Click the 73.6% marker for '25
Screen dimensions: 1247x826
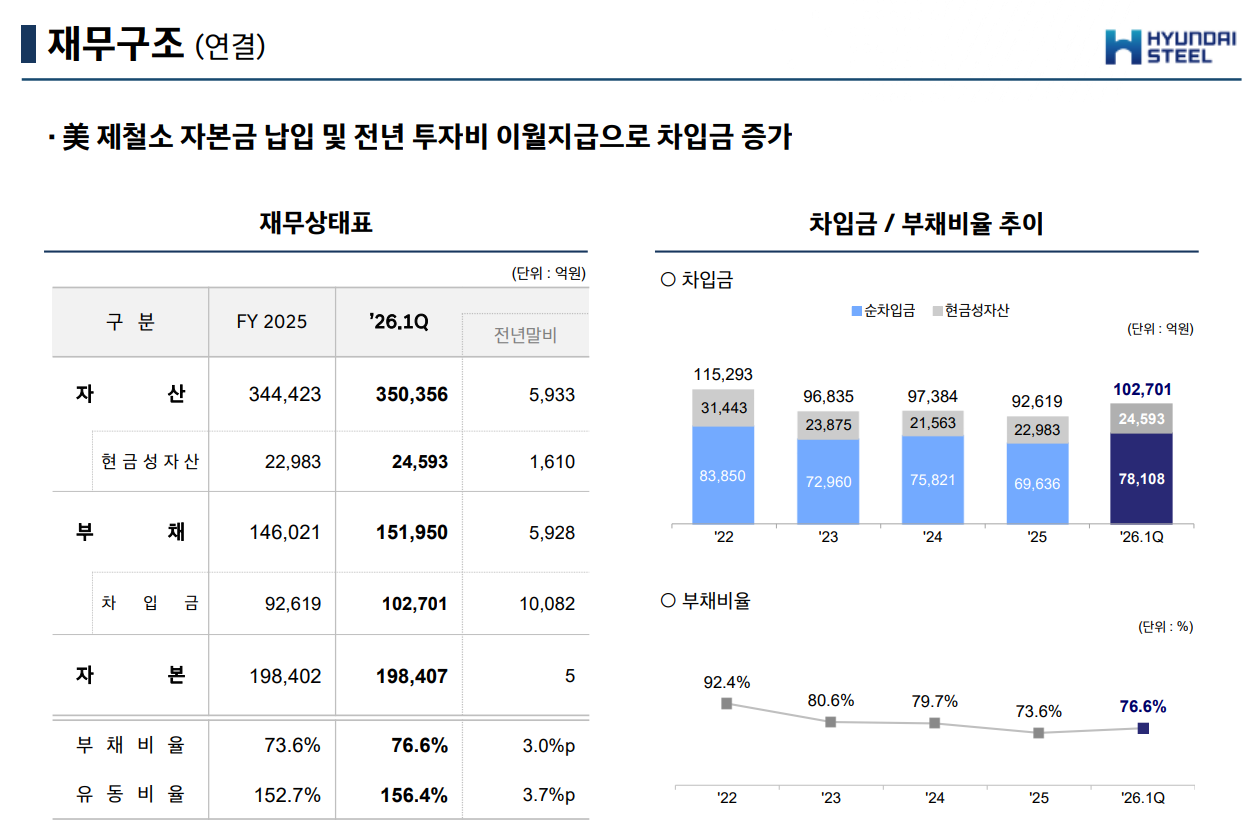(1038, 733)
